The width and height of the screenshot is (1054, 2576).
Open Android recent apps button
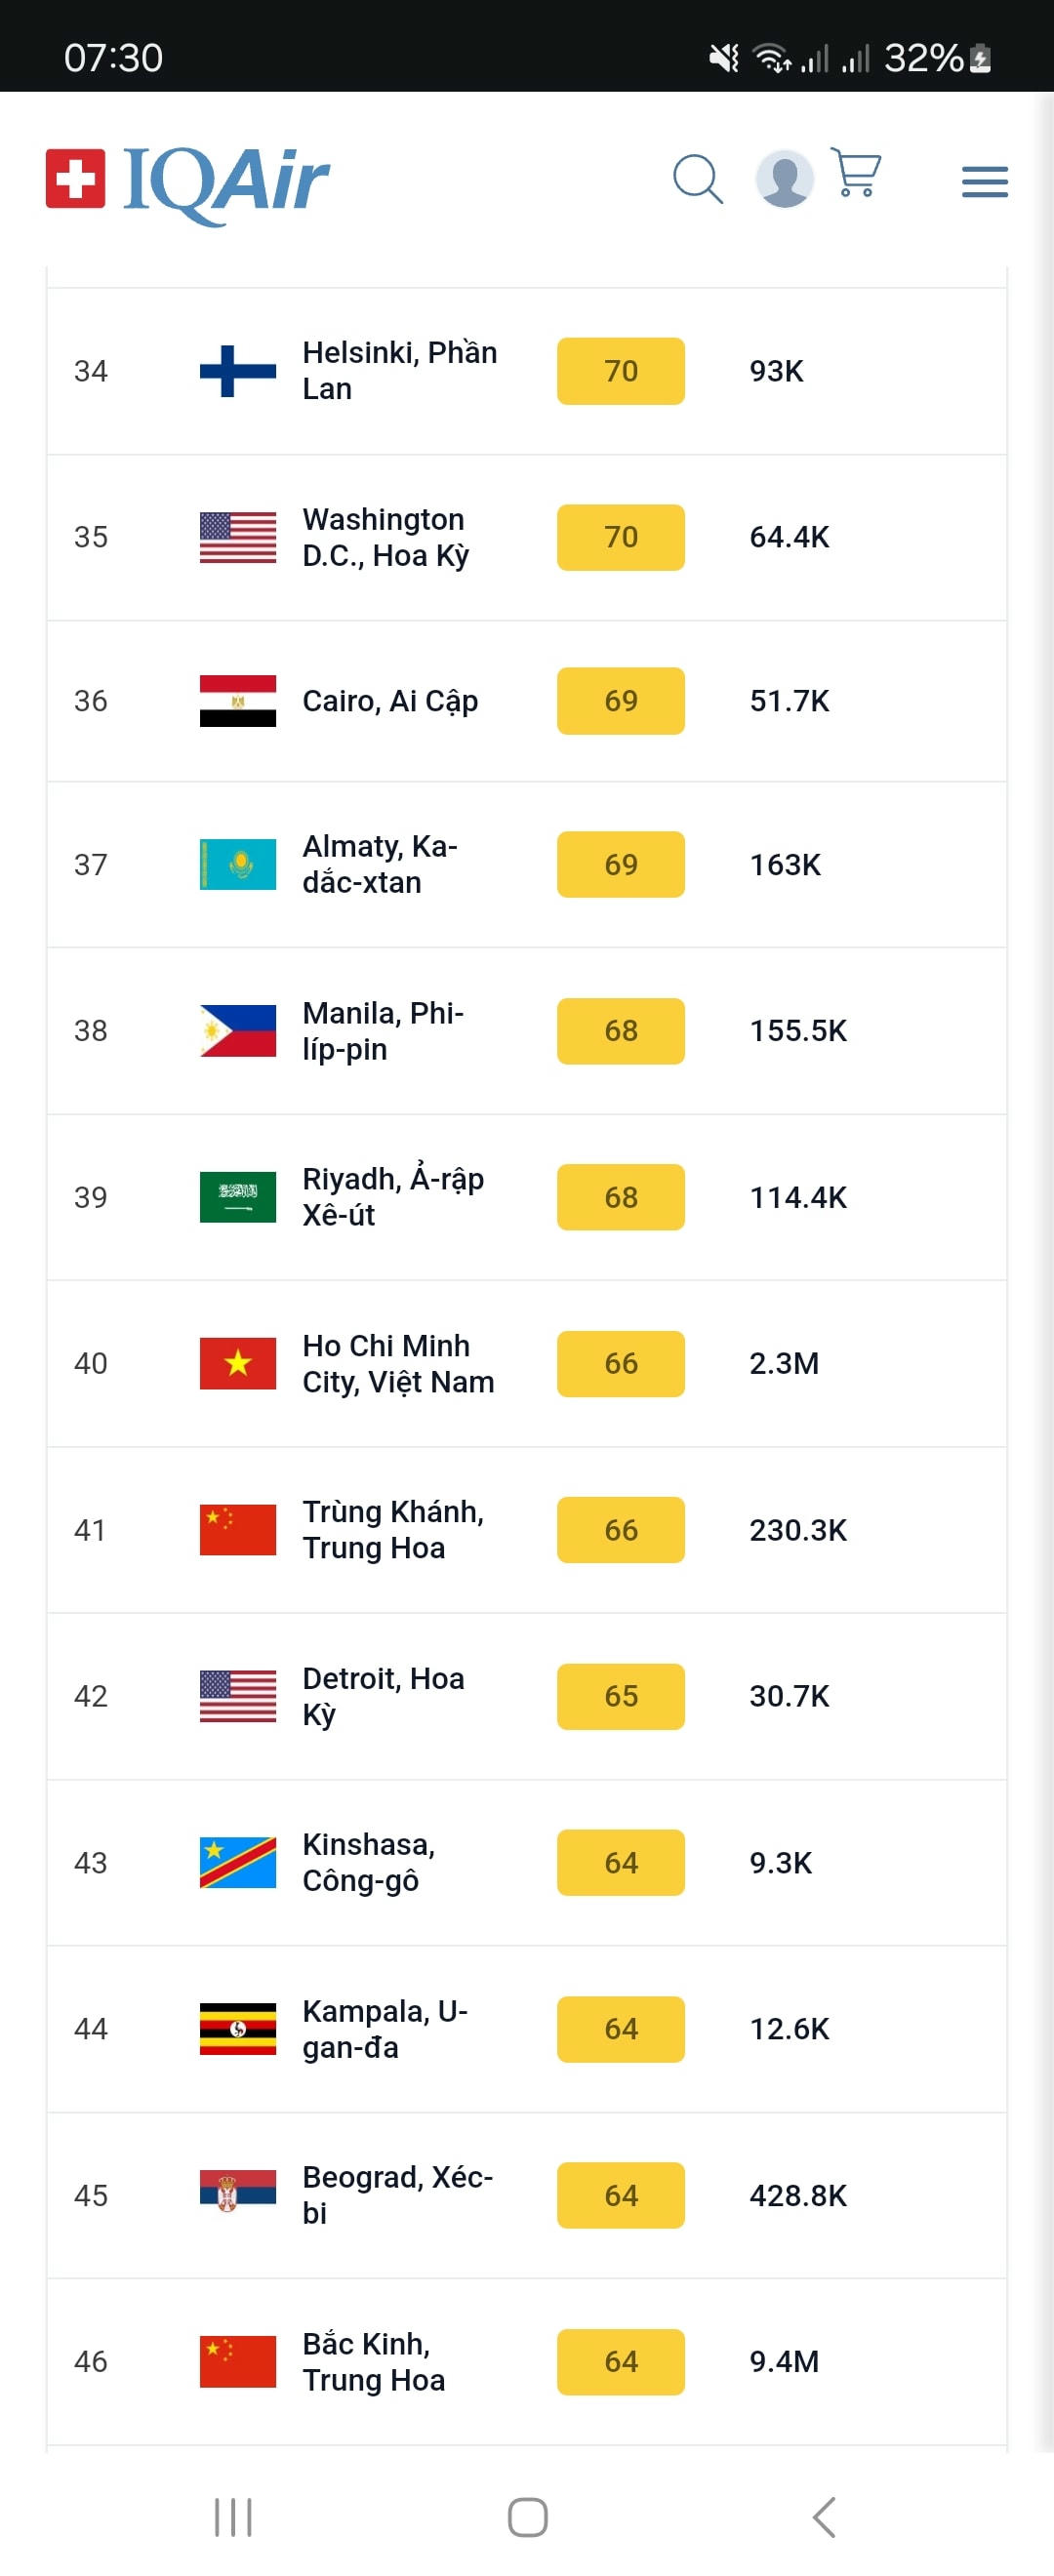tap(233, 2516)
